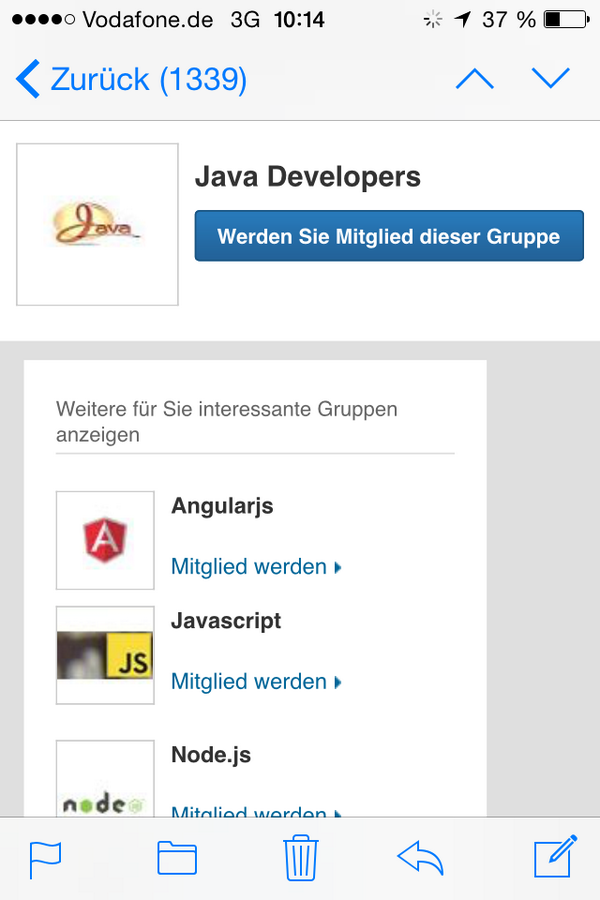Open Javascript group name
Image resolution: width=600 pixels, height=900 pixels.
click(226, 621)
